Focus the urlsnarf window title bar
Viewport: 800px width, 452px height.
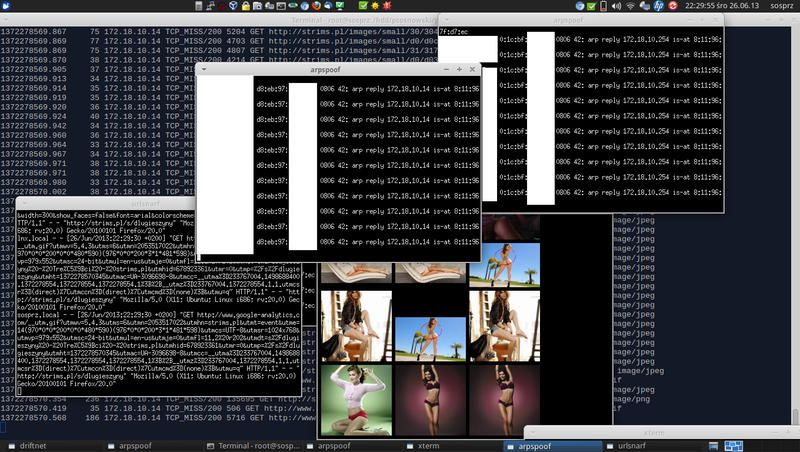coord(106,203)
